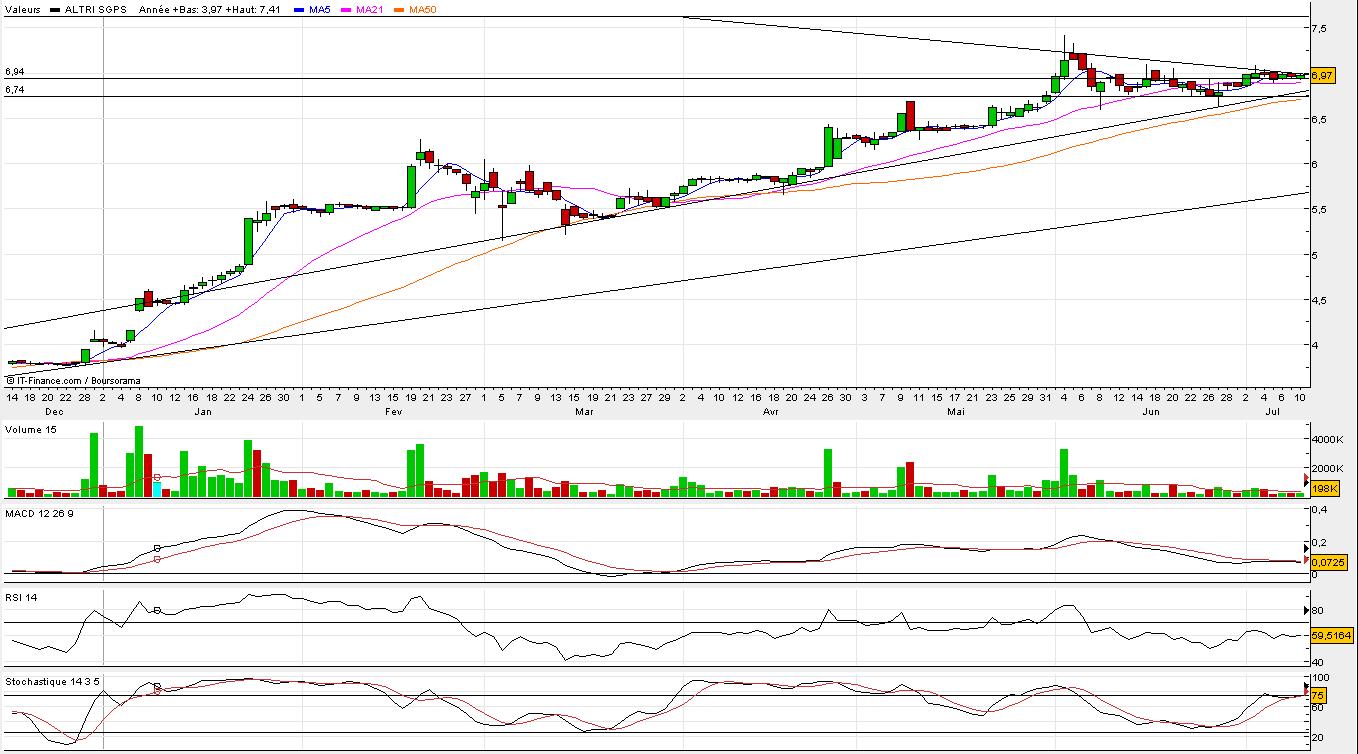Click the black arrow marker near RSI 80

[x=1305, y=610]
